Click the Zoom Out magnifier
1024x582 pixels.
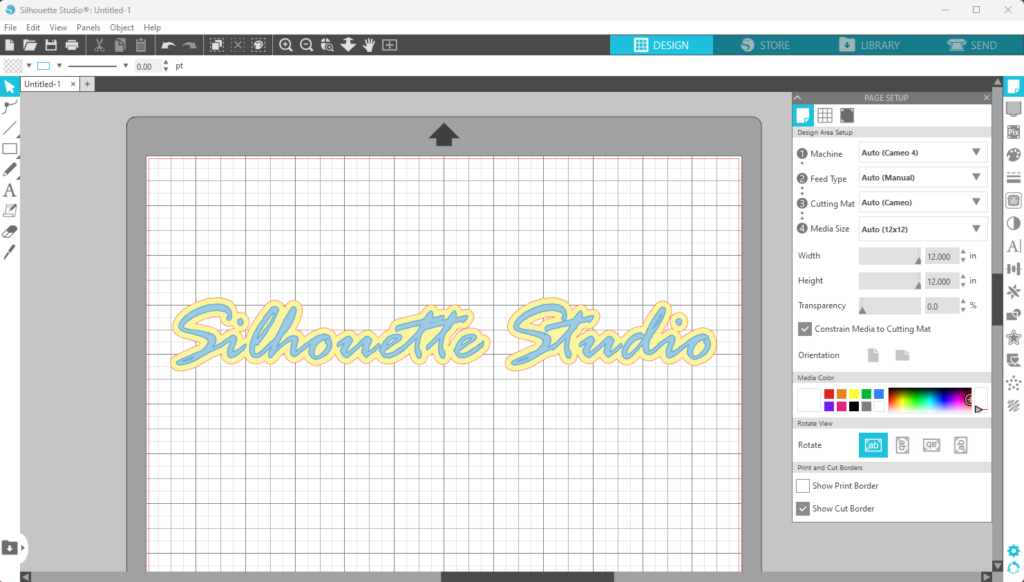point(306,45)
